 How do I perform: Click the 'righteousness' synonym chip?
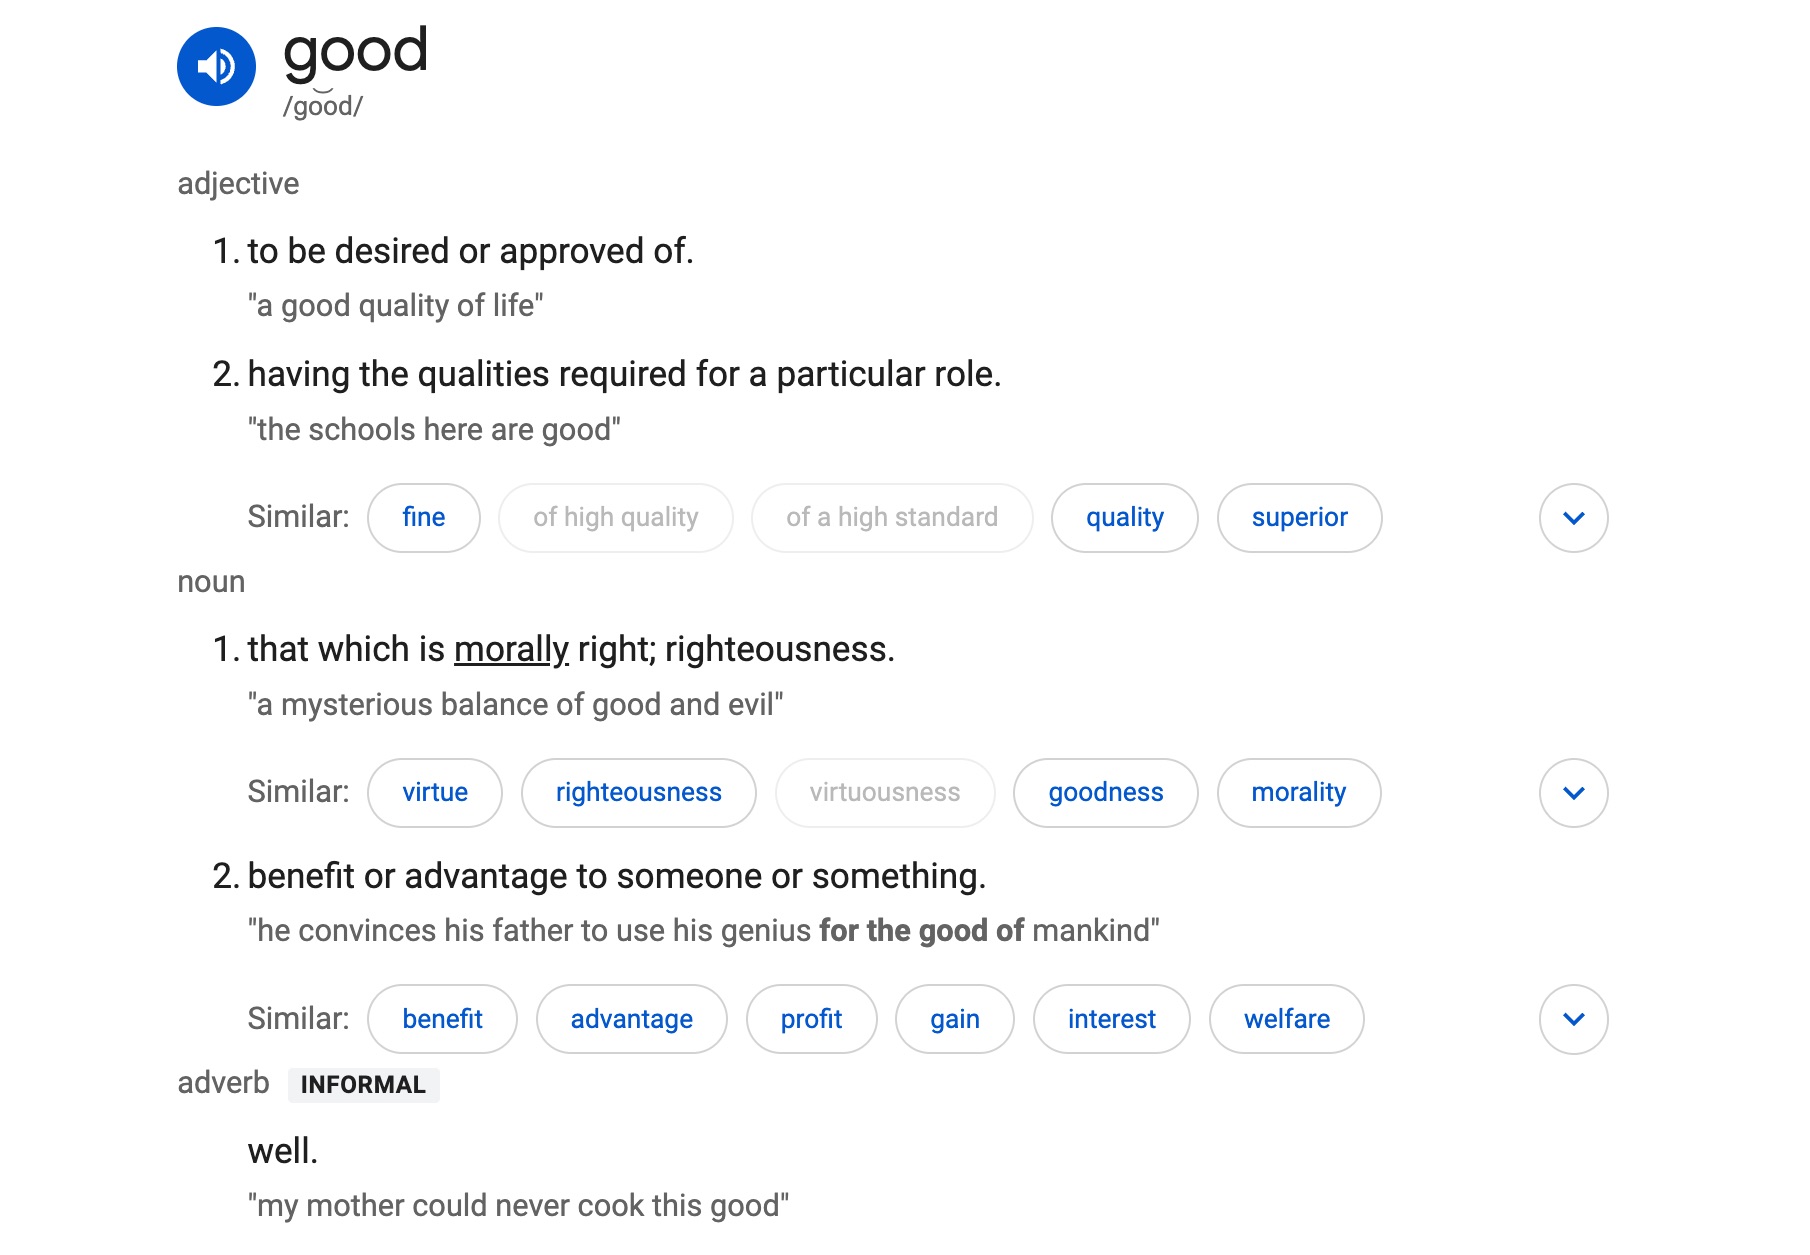click(x=638, y=792)
